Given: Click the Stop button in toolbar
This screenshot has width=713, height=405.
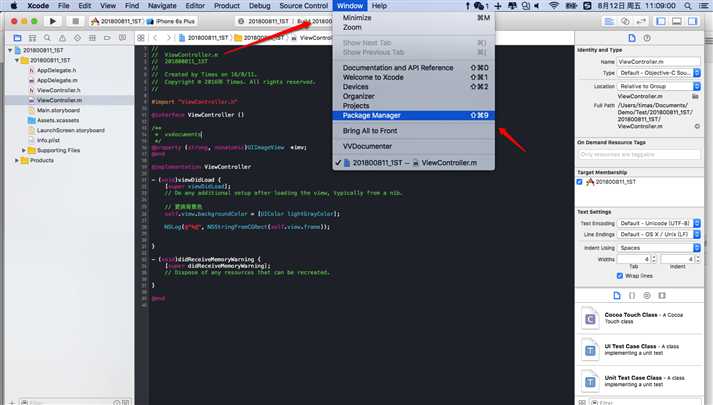Looking at the screenshot, I should [75, 21].
